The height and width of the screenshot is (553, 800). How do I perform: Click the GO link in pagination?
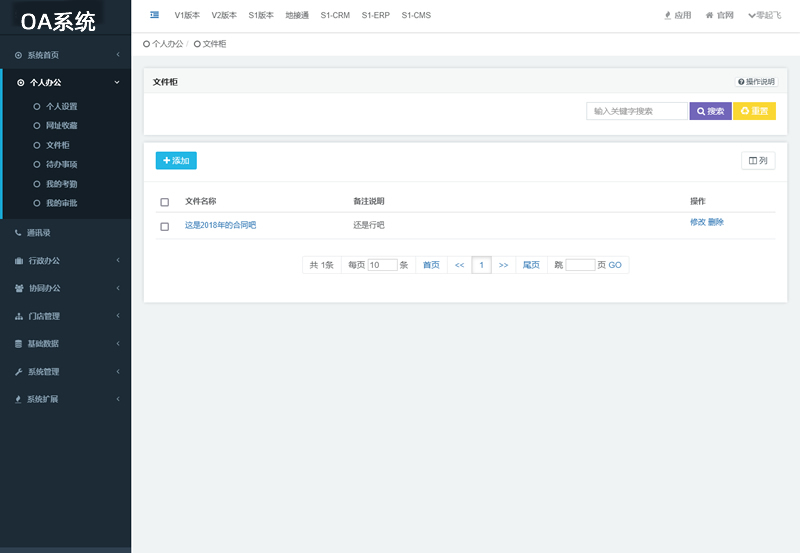[615, 265]
